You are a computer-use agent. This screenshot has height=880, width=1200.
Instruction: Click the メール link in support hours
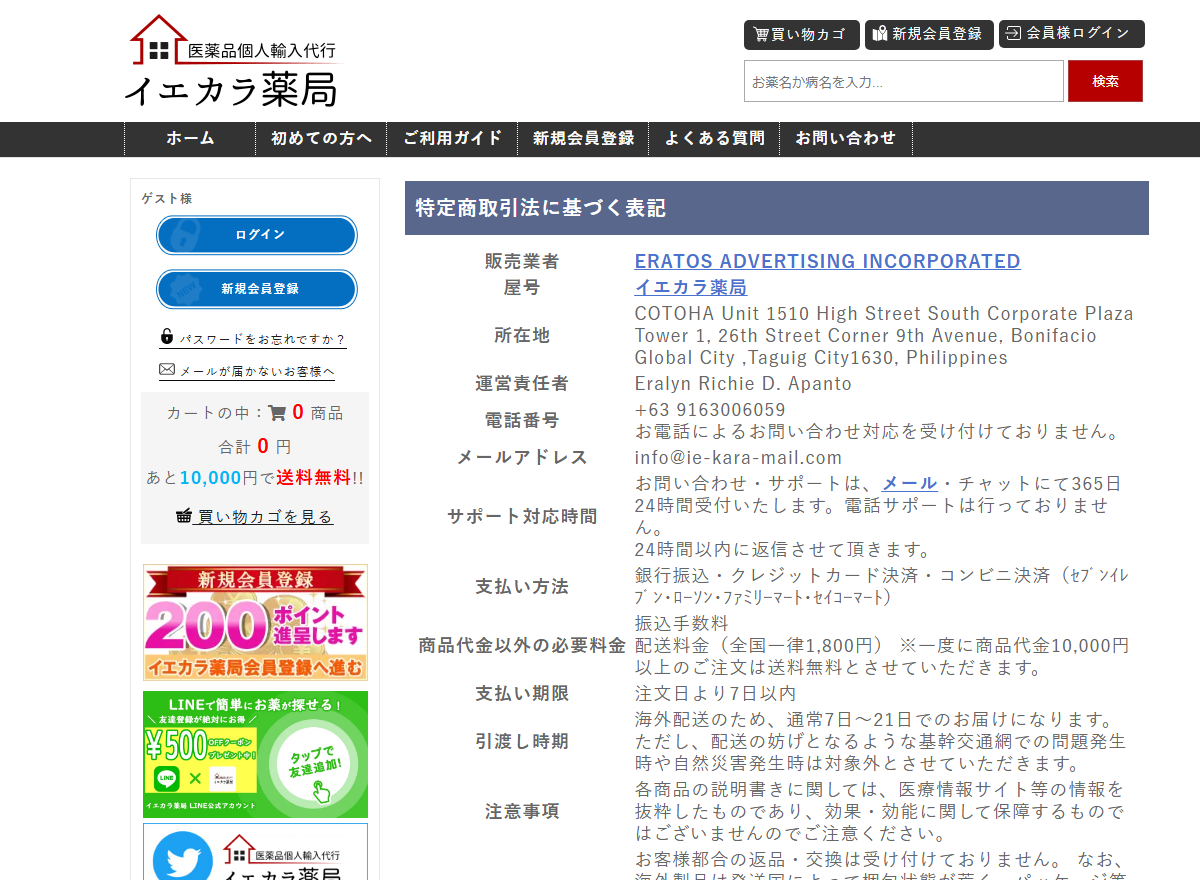909,483
